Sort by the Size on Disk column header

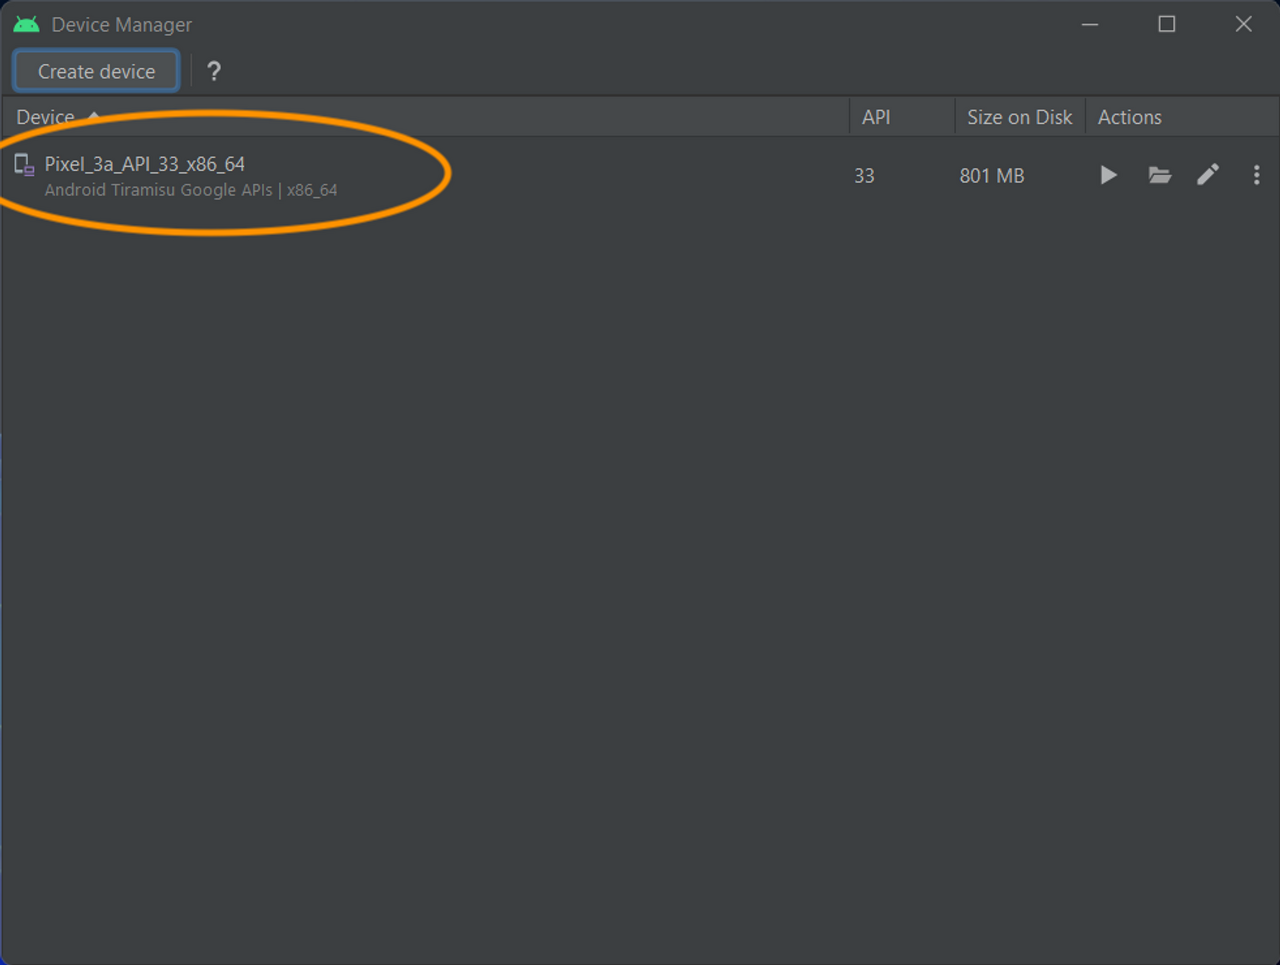pyautogui.click(x=1020, y=117)
